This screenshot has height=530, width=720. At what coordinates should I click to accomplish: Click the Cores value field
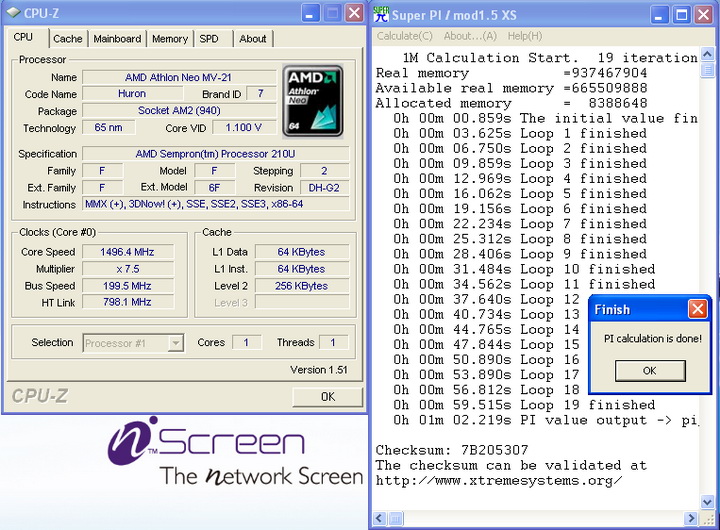247,343
